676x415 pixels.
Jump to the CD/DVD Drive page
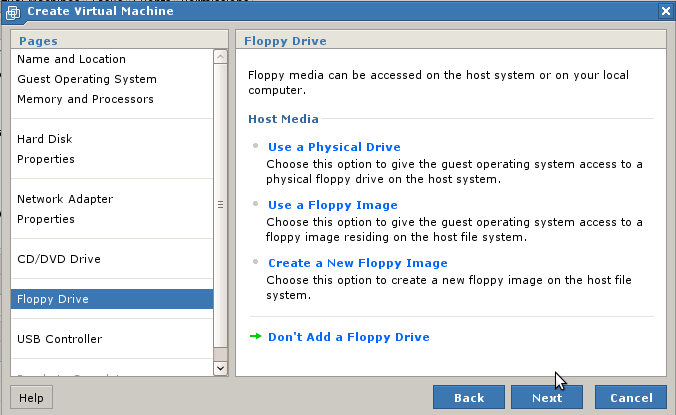[x=58, y=259]
